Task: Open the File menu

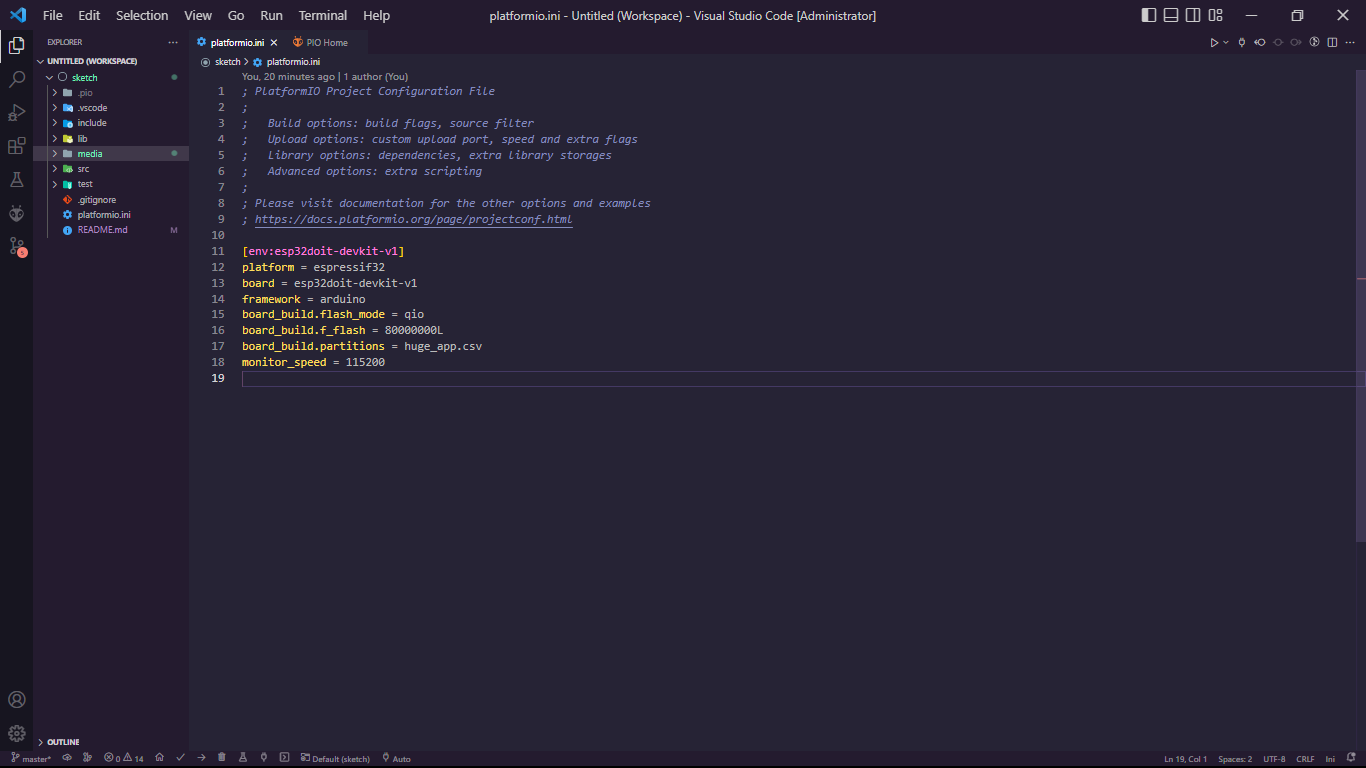Action: (x=52, y=15)
